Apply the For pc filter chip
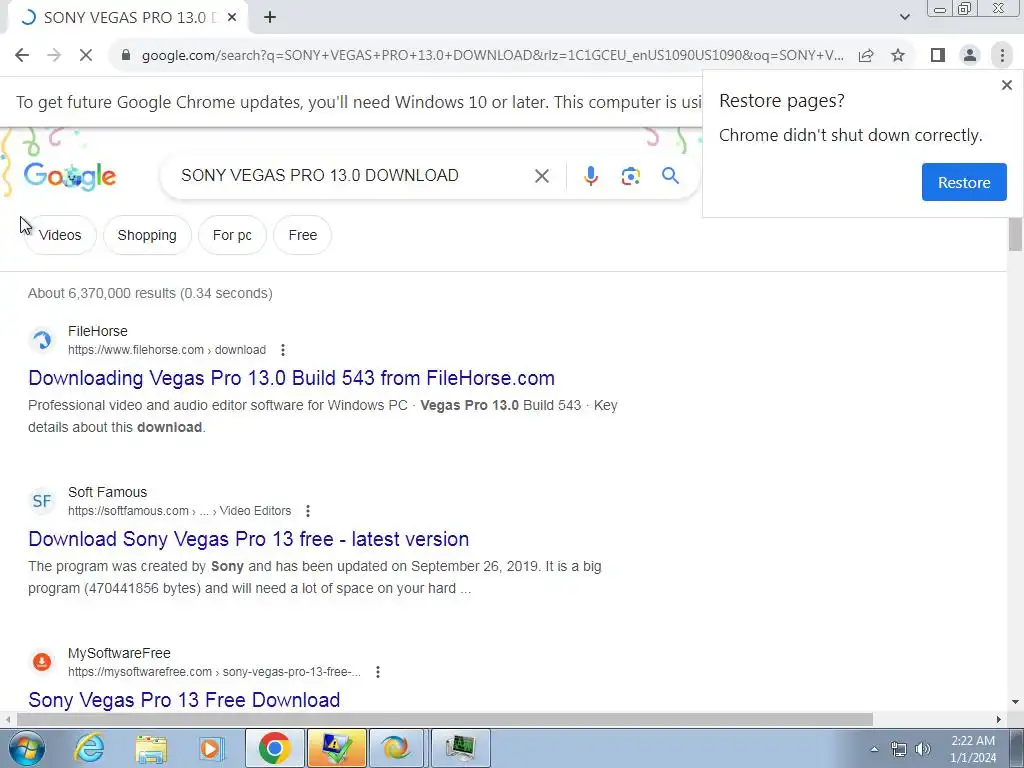This screenshot has height=768, width=1024. (x=232, y=235)
